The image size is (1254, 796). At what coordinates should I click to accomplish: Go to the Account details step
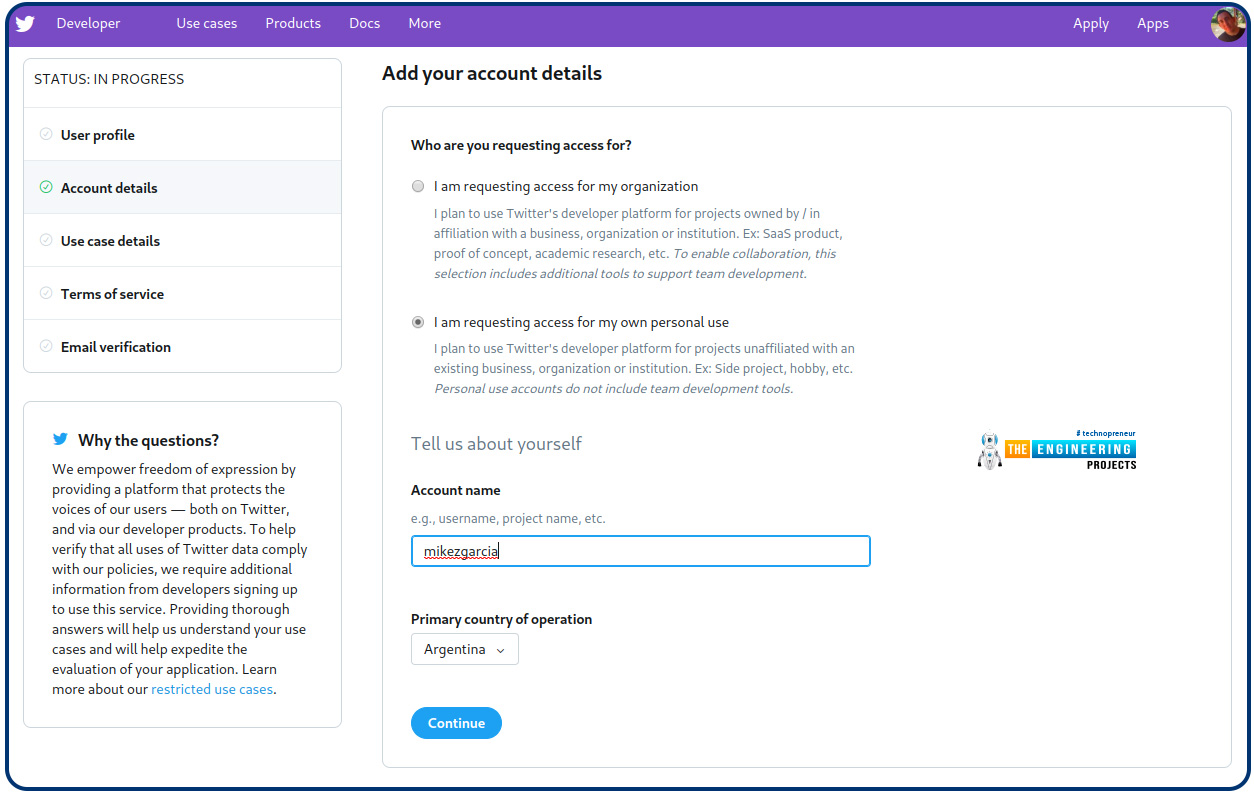[182, 188]
